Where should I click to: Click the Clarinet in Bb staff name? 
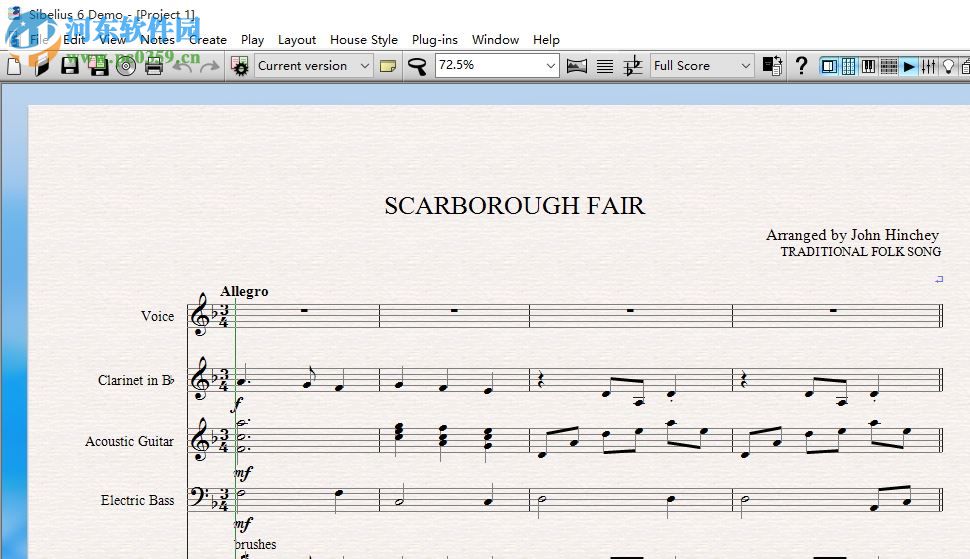(136, 380)
